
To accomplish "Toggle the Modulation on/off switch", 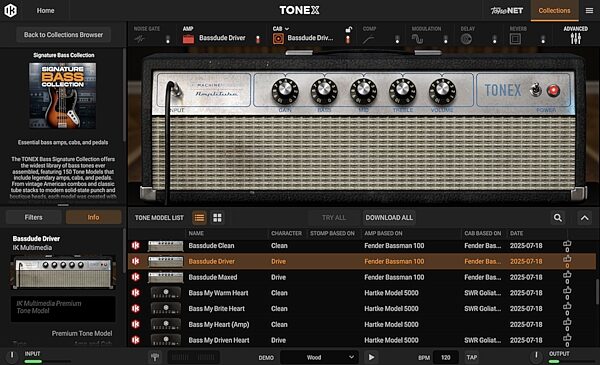I will coord(445,39).
